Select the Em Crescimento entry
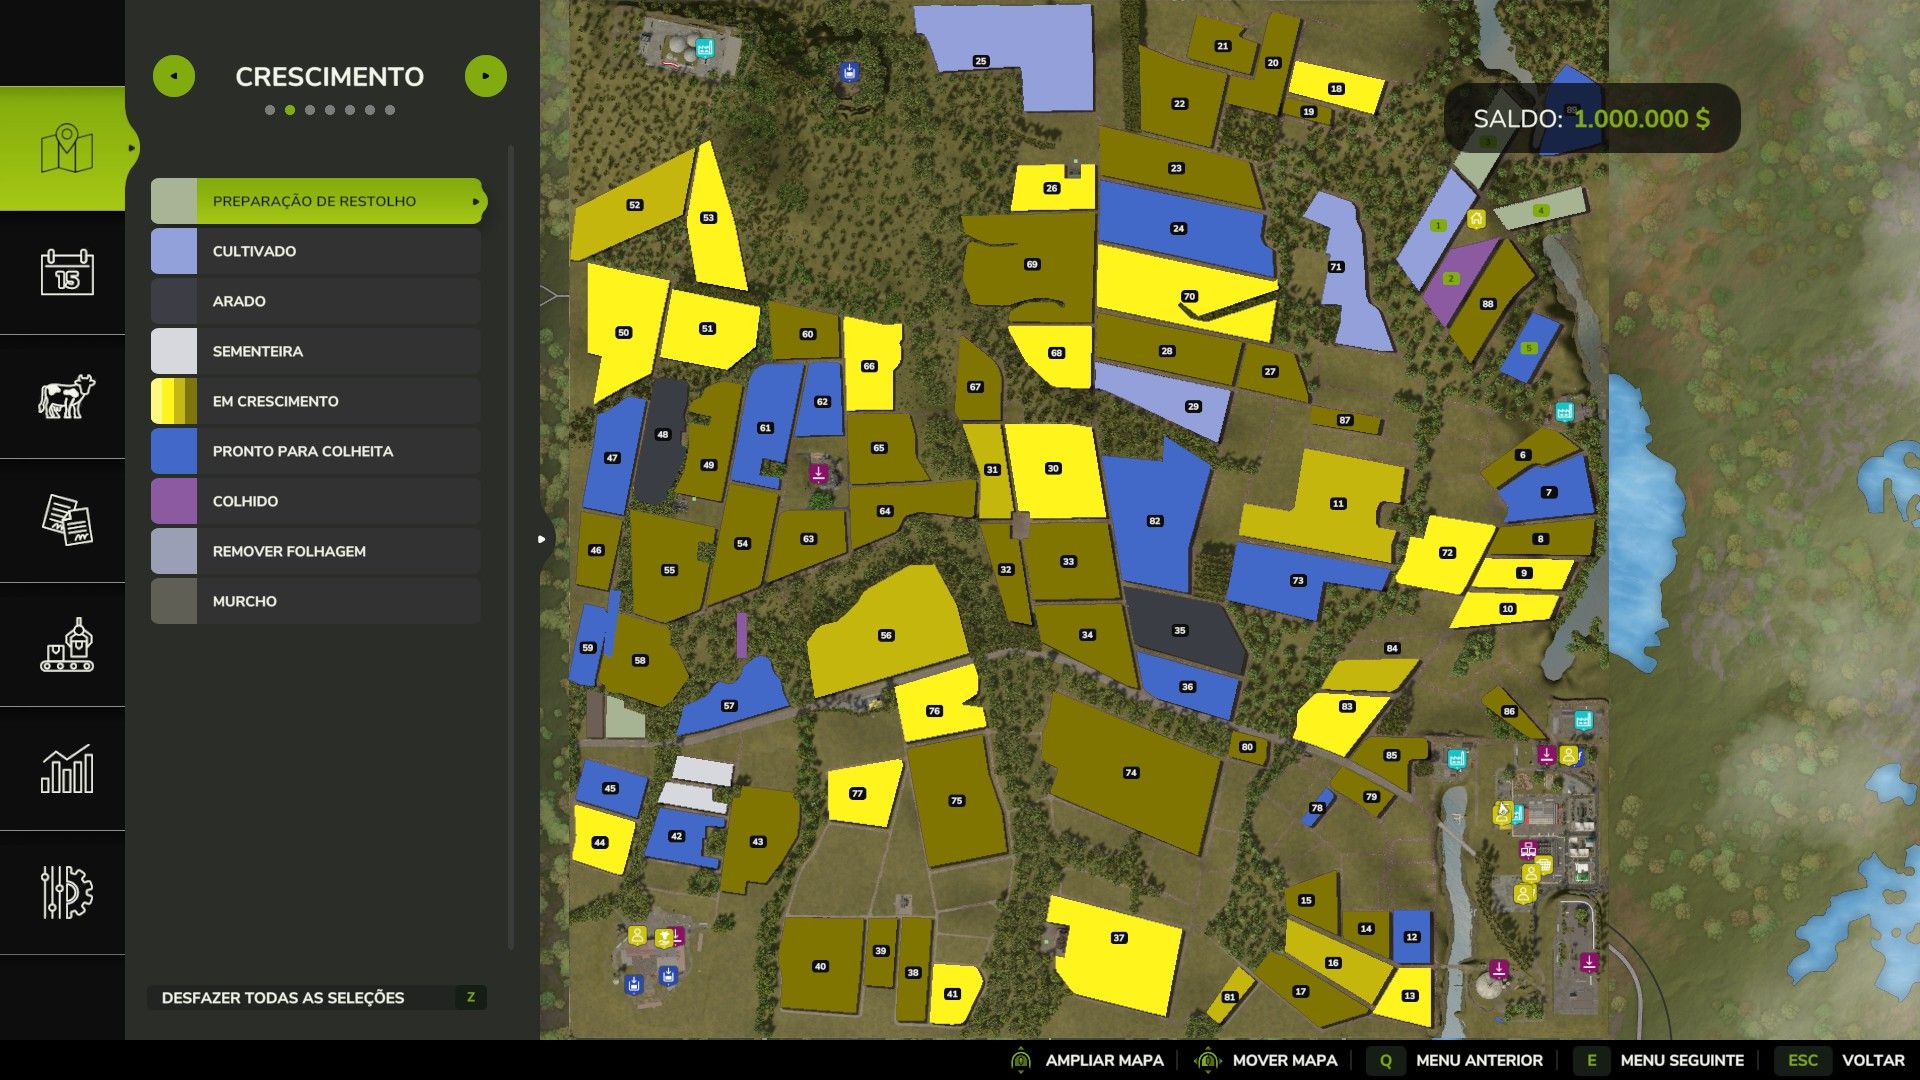This screenshot has width=1920, height=1080. [316, 401]
